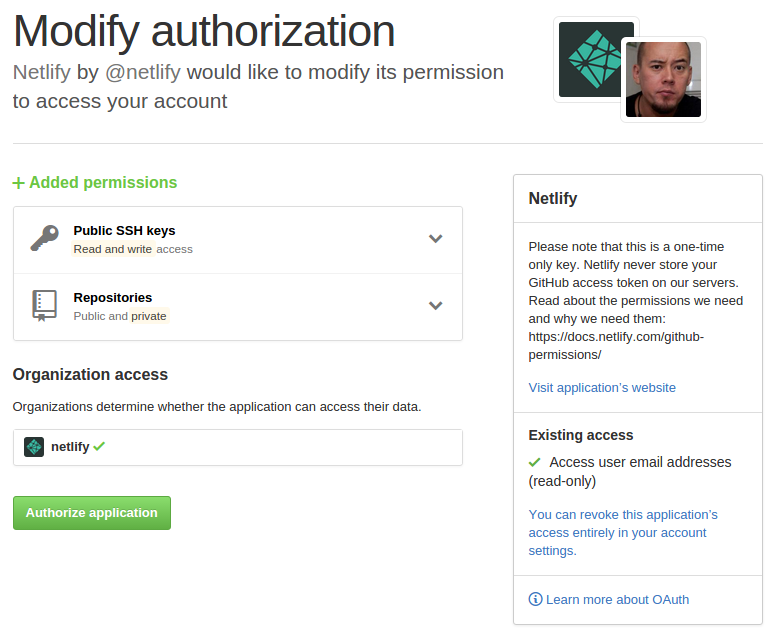Click the green checkmark under Existing access
This screenshot has height=644, width=777.
(535, 462)
